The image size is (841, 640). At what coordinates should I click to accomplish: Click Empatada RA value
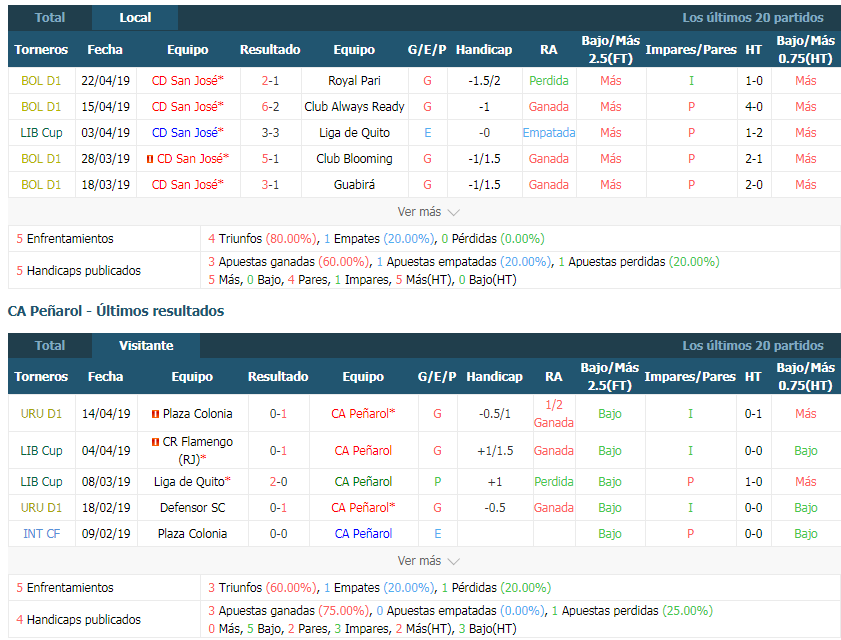(x=549, y=133)
